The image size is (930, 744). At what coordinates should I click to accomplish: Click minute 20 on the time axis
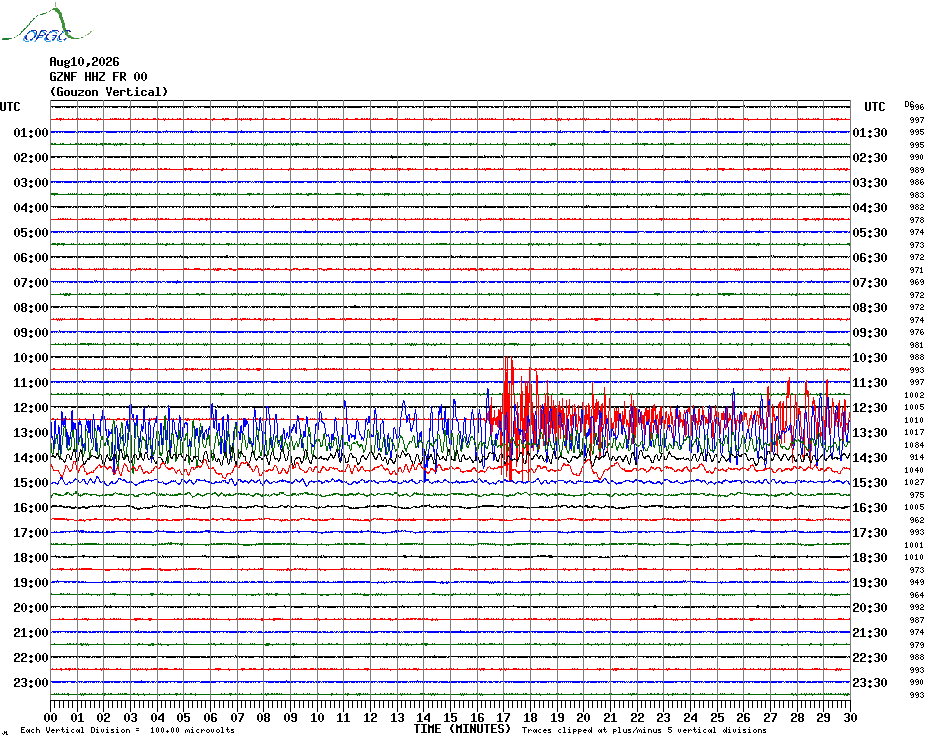584,717
